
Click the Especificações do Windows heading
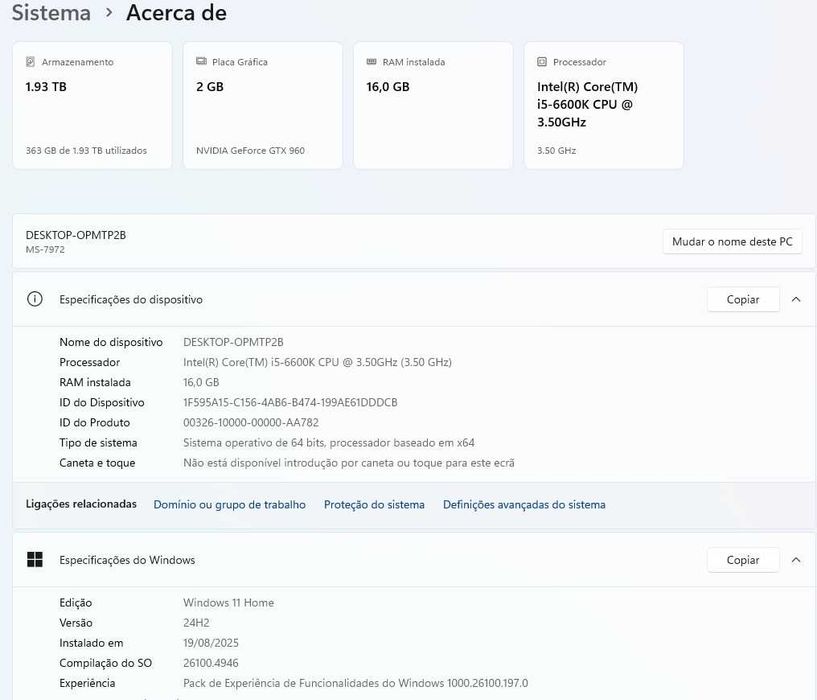coord(127,560)
